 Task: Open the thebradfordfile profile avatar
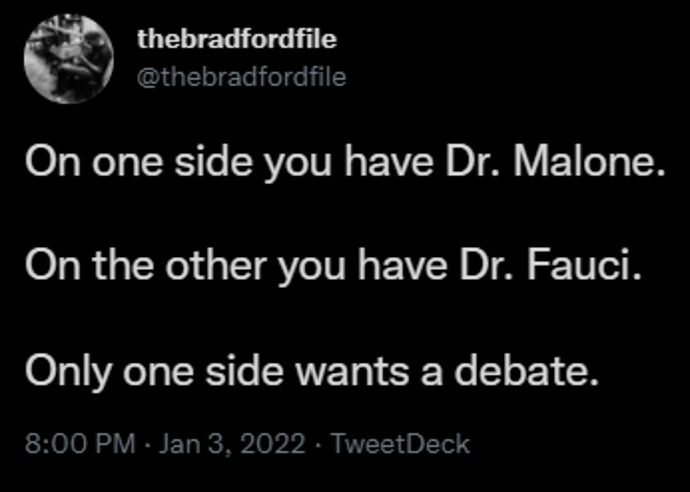click(69, 59)
